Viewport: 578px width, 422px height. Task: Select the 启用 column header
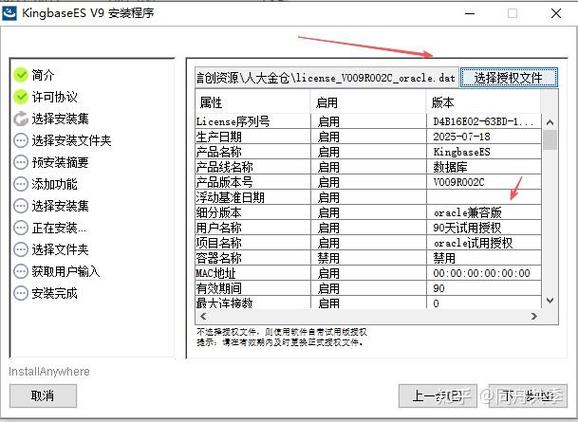[x=368, y=102]
